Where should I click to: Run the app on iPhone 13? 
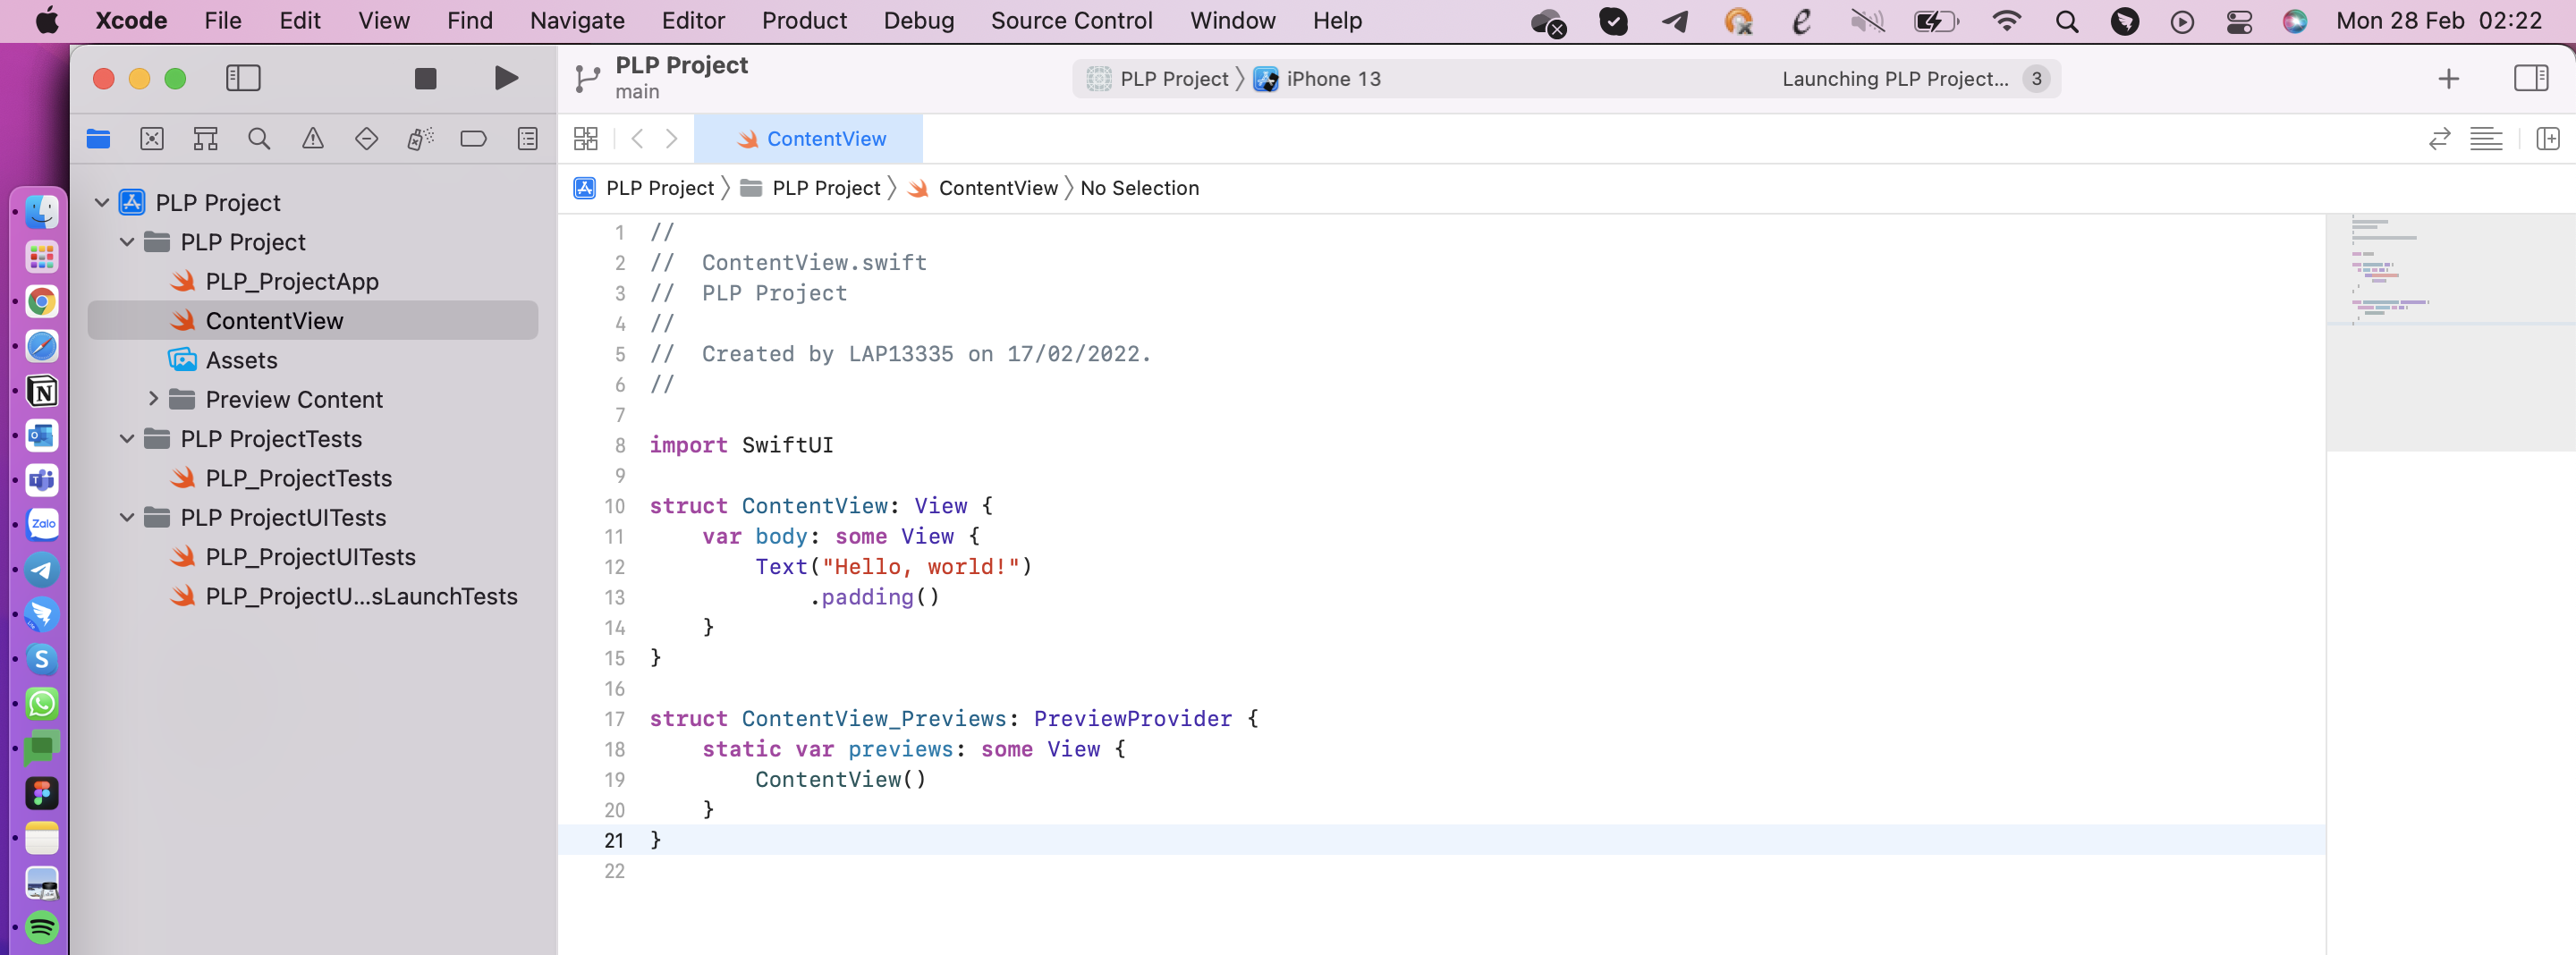(x=506, y=78)
